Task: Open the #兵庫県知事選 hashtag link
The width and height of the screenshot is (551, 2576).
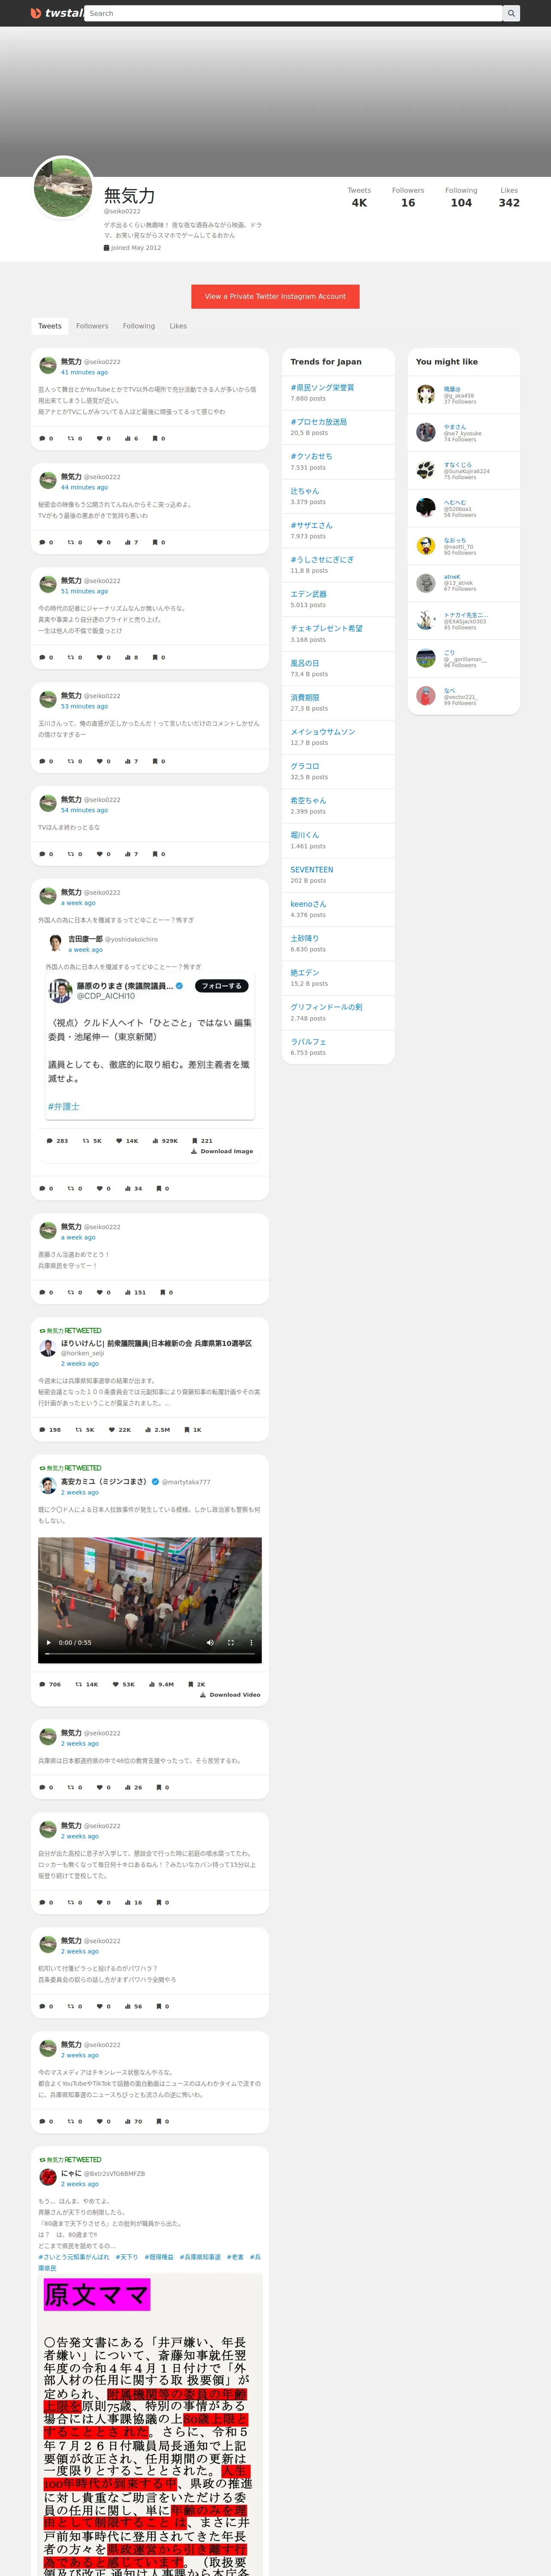Action: pyautogui.click(x=200, y=2257)
